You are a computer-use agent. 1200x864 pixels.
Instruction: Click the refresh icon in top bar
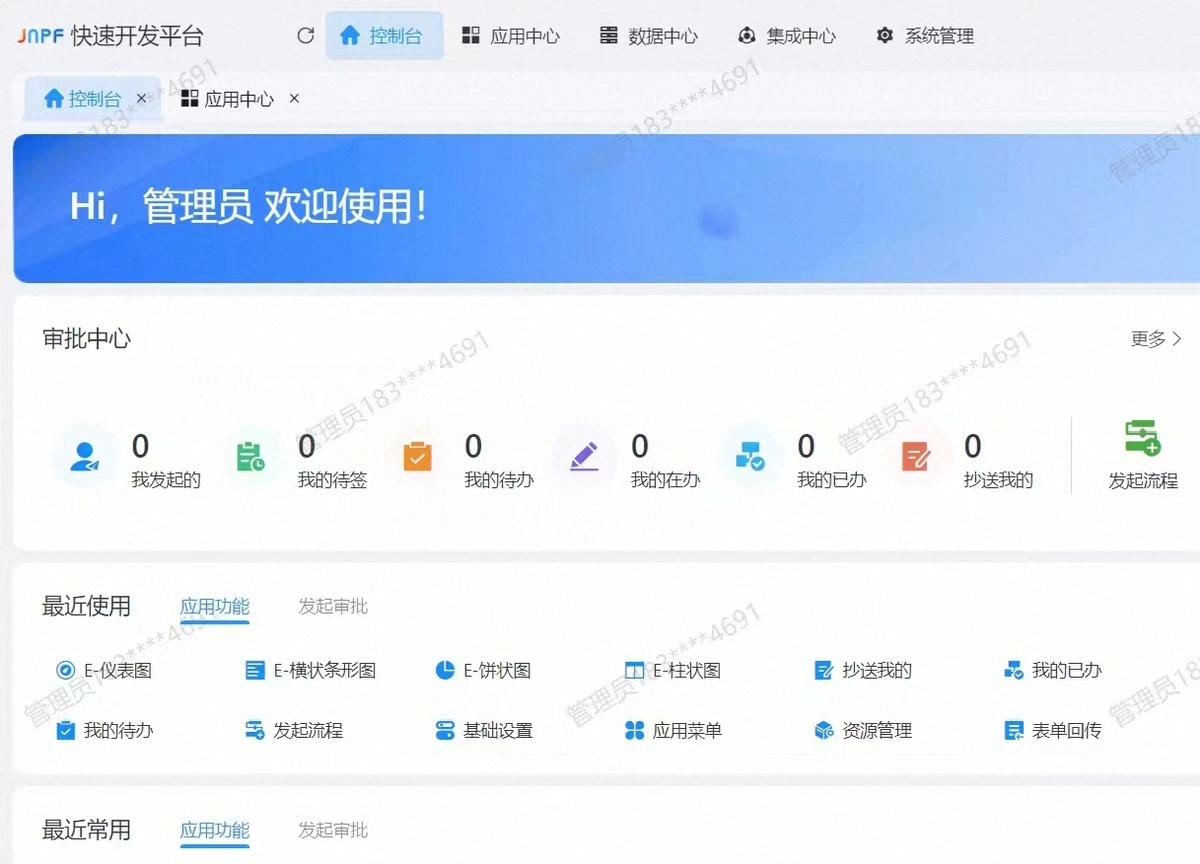click(x=306, y=36)
